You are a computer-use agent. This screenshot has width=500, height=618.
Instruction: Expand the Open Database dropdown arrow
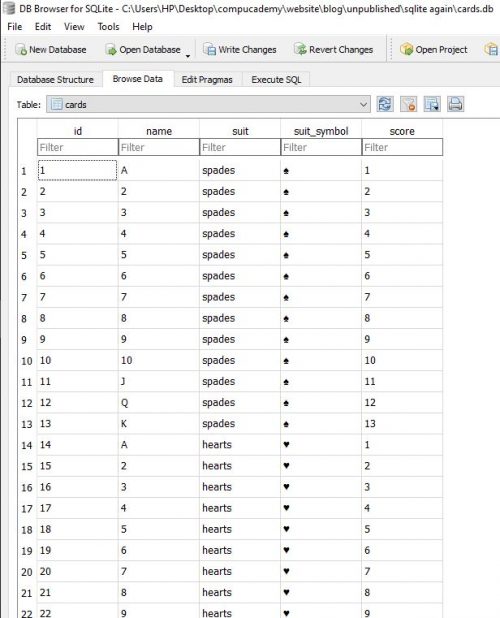188,56
